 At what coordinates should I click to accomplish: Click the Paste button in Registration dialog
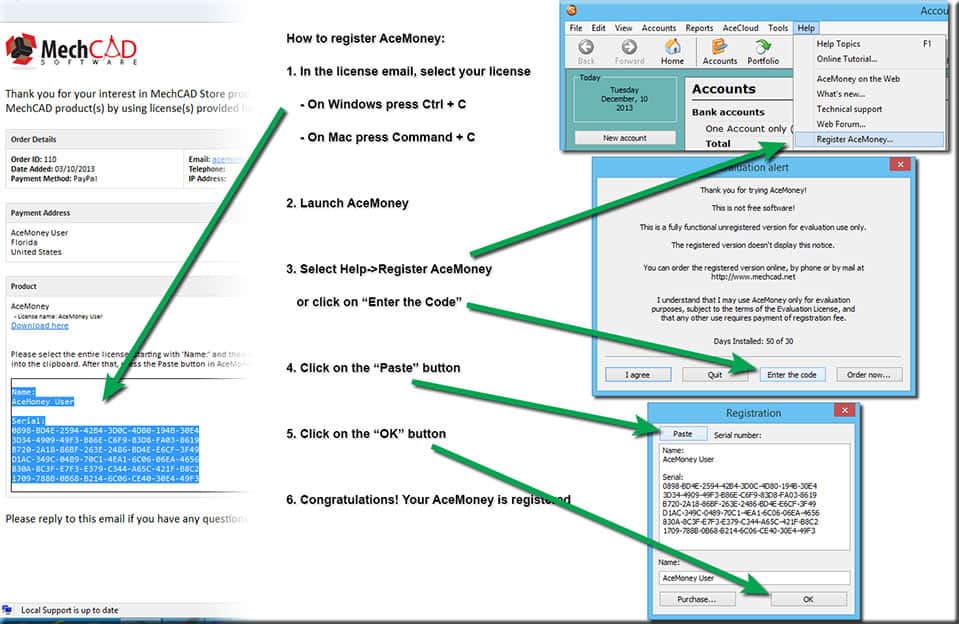click(683, 434)
